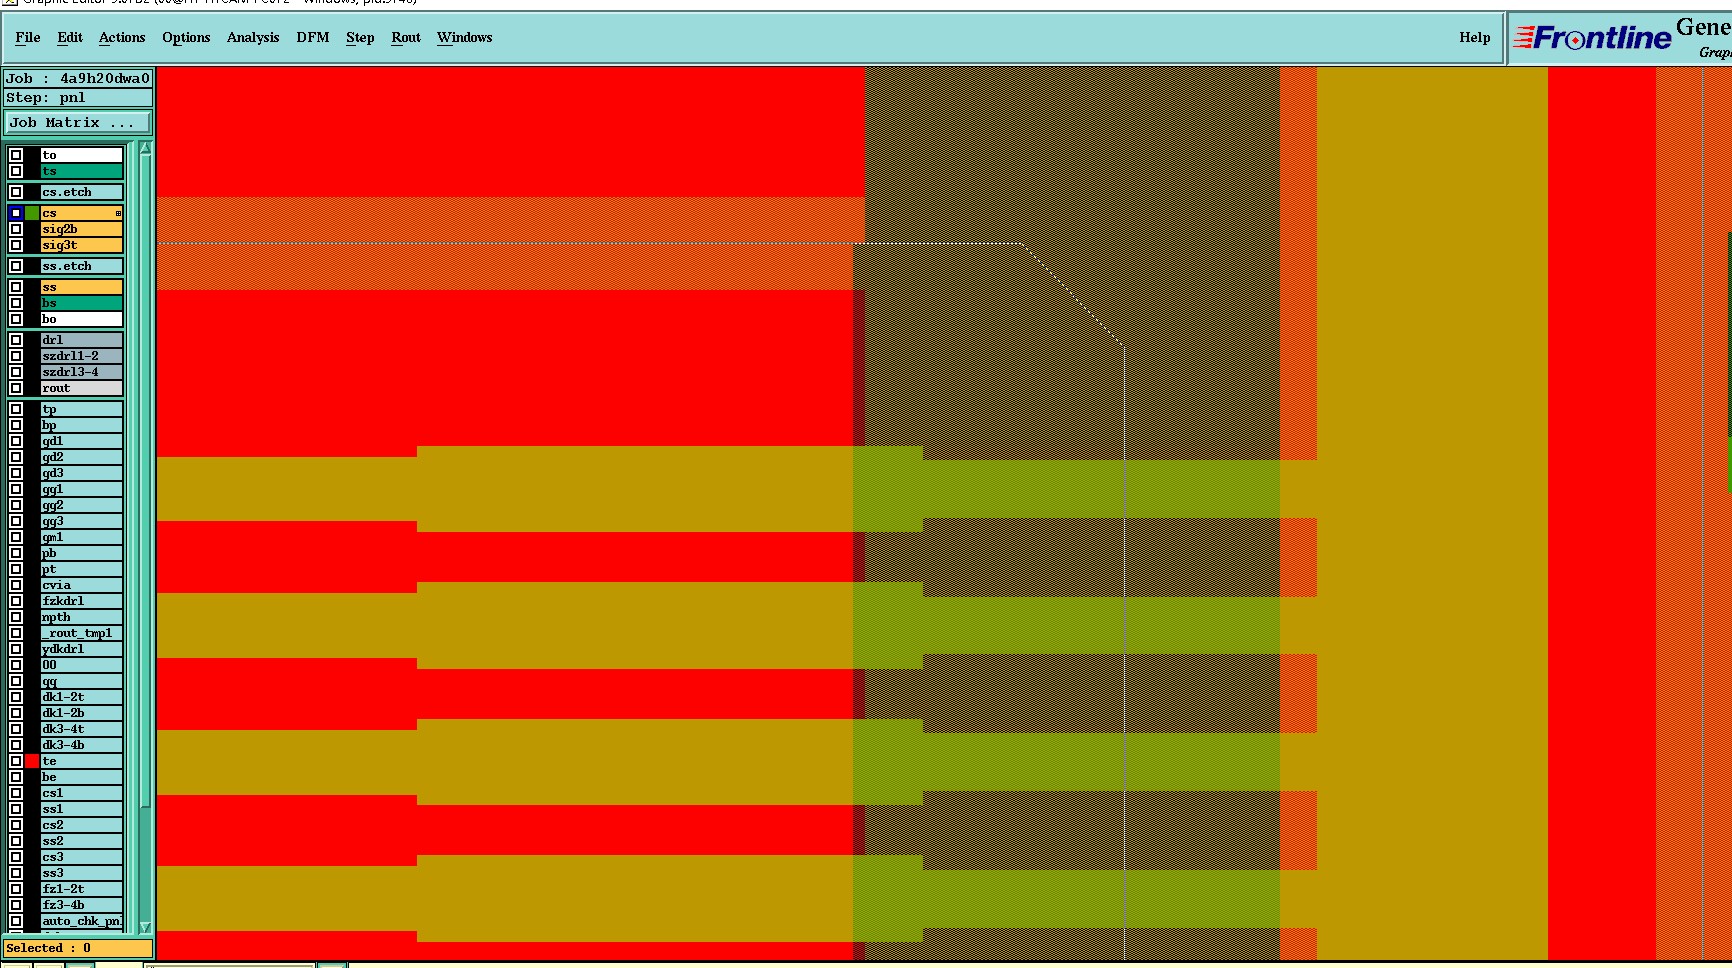Toggle the sig3t layer checkbox
Viewport: 1732px width, 968px height.
click(x=16, y=245)
